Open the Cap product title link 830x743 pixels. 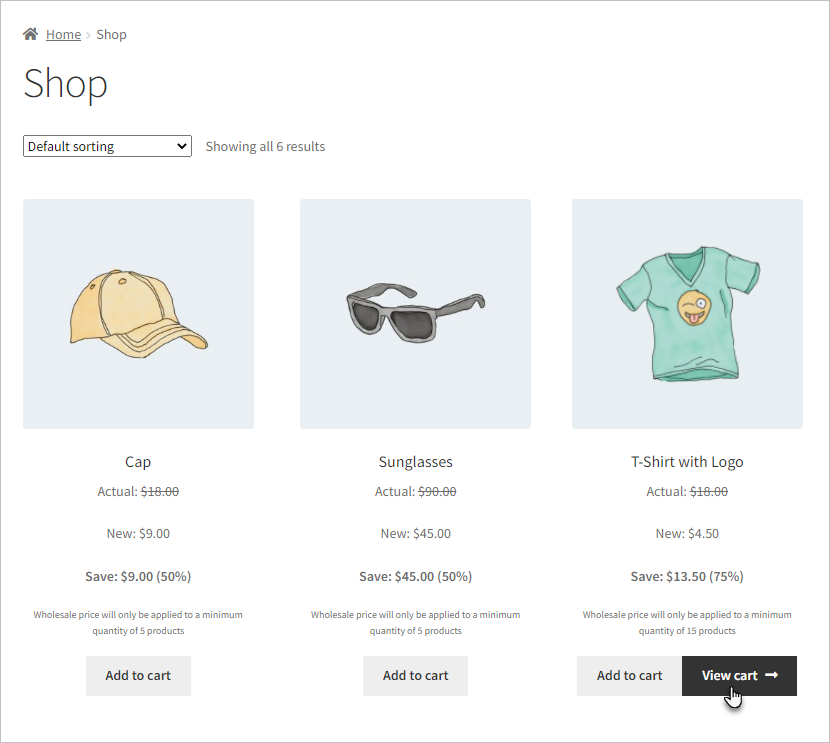click(x=138, y=462)
